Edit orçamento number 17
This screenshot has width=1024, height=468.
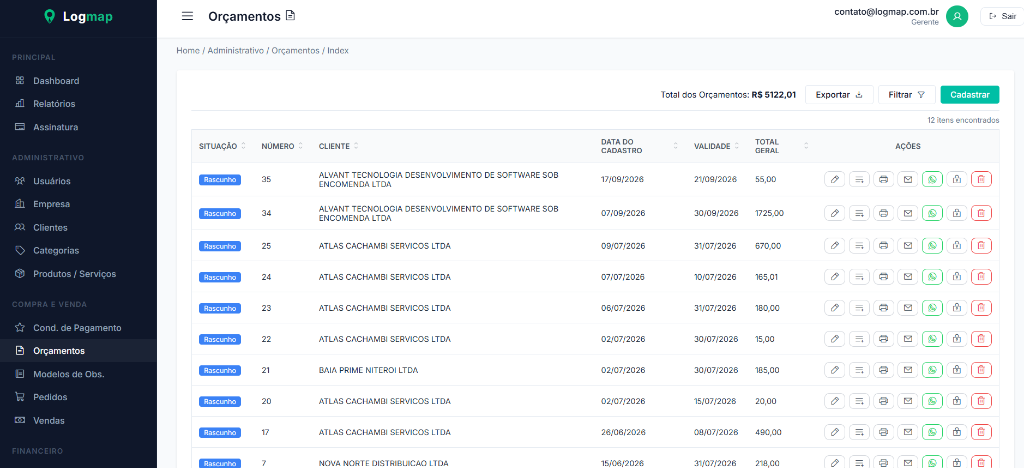(835, 432)
